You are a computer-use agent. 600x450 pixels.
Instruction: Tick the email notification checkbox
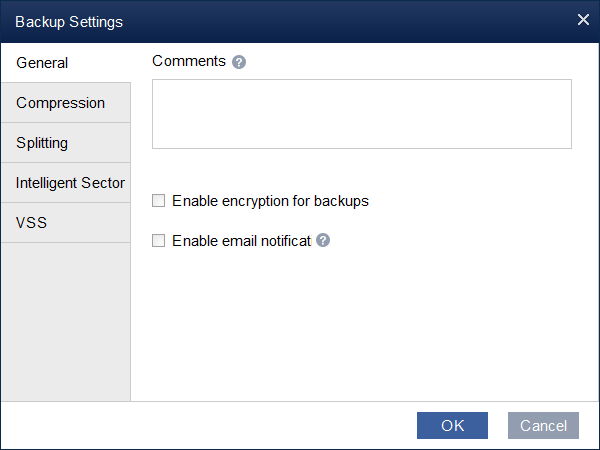[158, 241]
